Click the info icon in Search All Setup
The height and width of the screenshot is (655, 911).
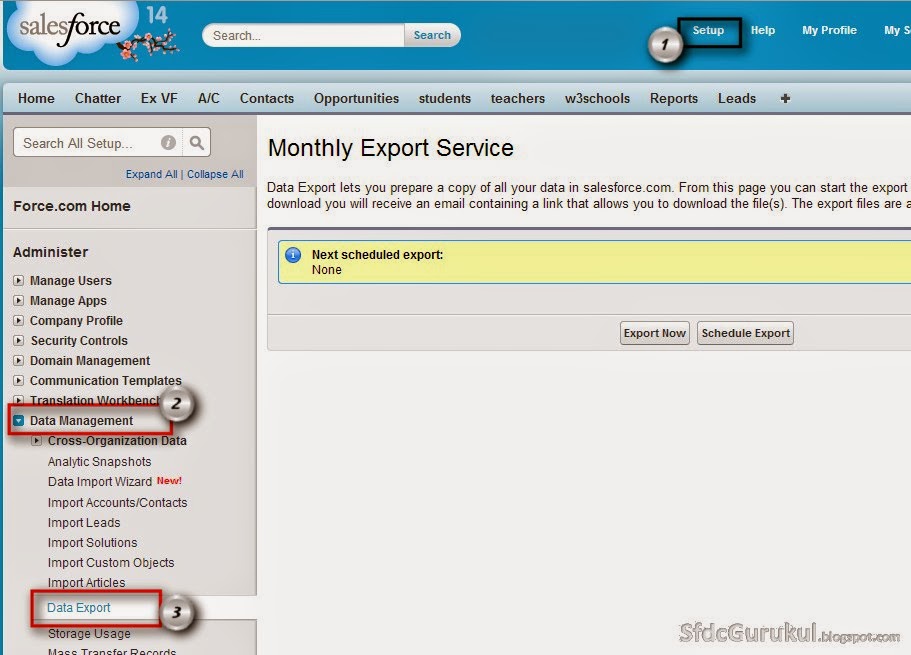[x=168, y=142]
